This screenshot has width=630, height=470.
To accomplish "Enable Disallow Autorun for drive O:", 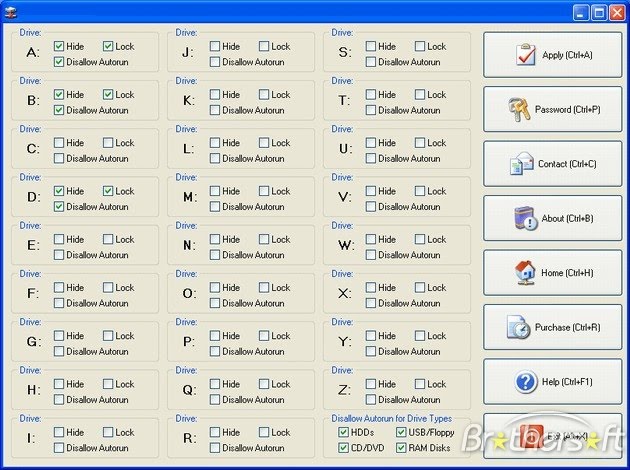I will [215, 303].
